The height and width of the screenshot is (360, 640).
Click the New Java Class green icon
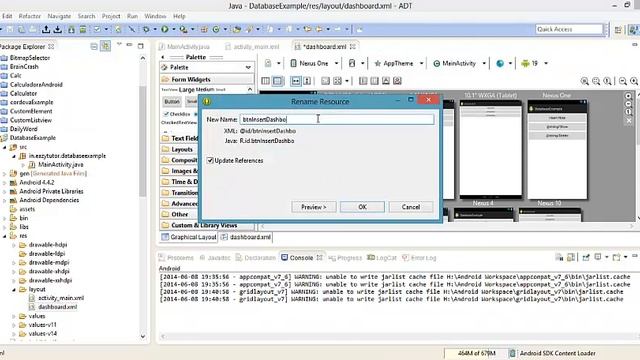pos(216,29)
